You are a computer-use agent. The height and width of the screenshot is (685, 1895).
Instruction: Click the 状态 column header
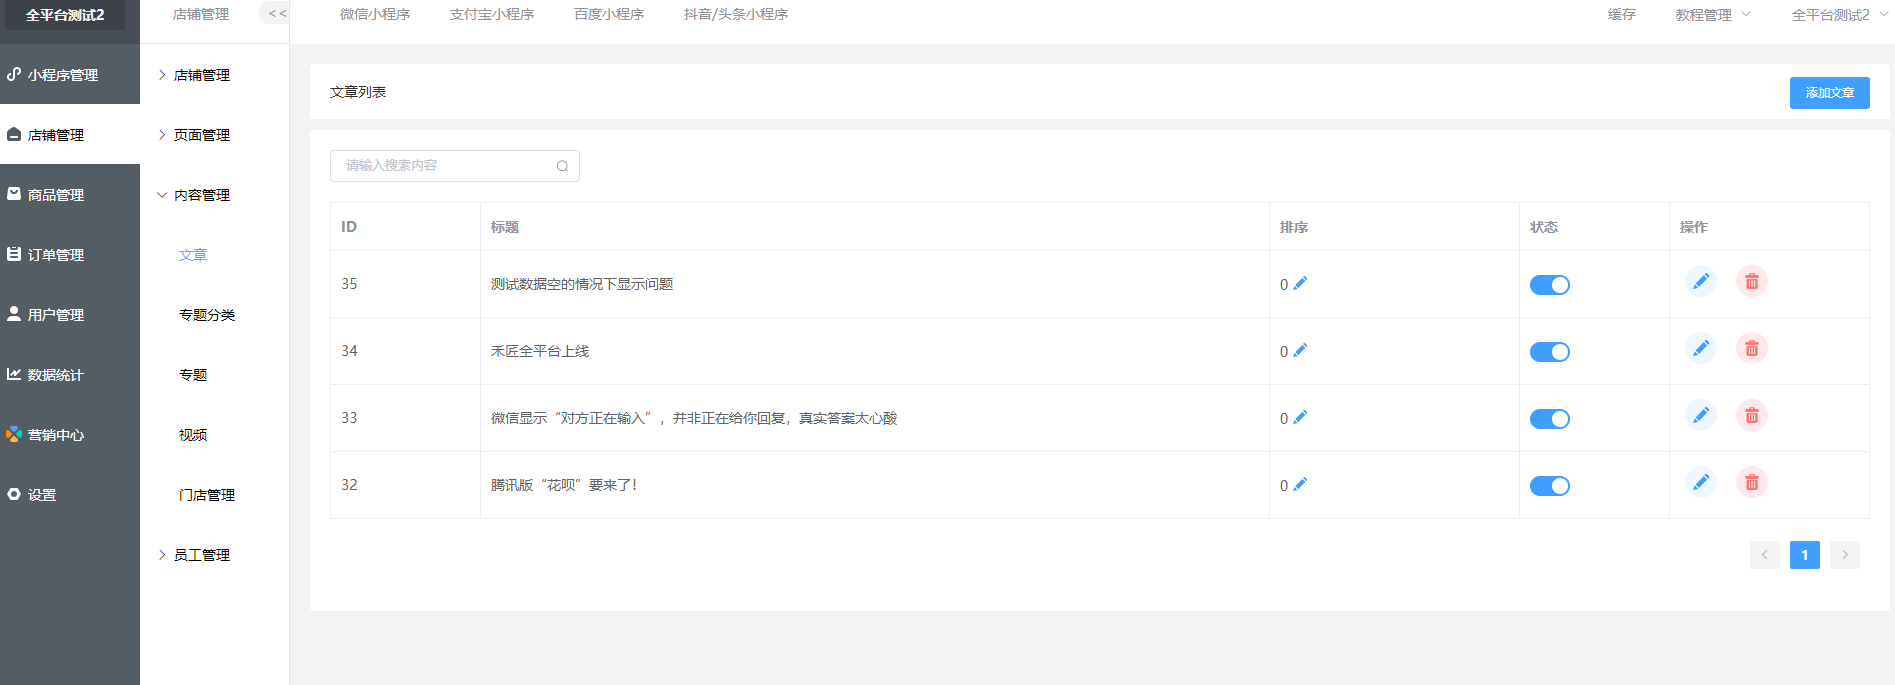coord(1544,227)
